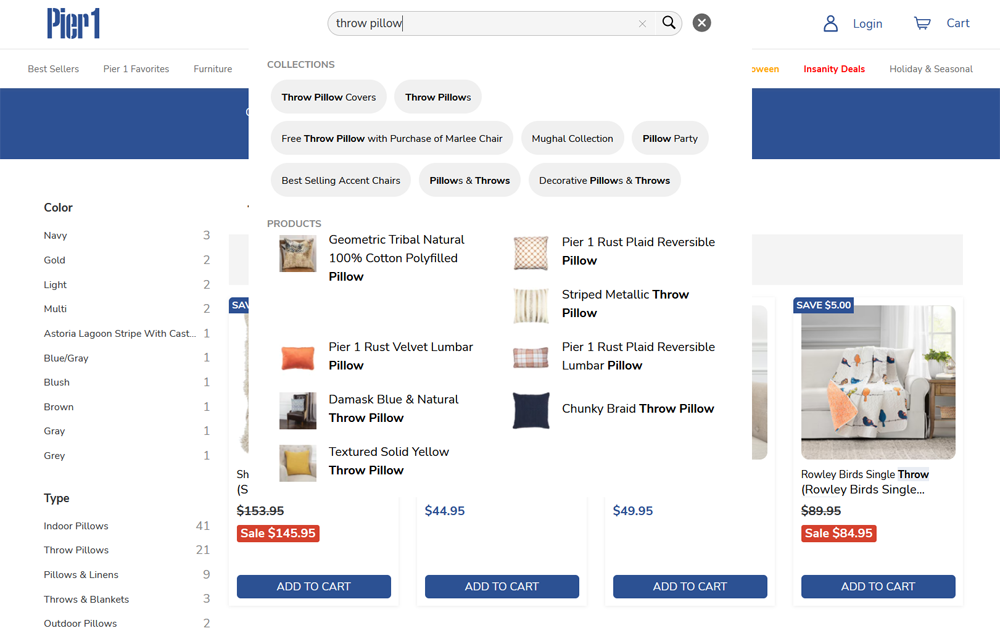Clear the search field with the X
The image size is (1000, 636).
[642, 24]
